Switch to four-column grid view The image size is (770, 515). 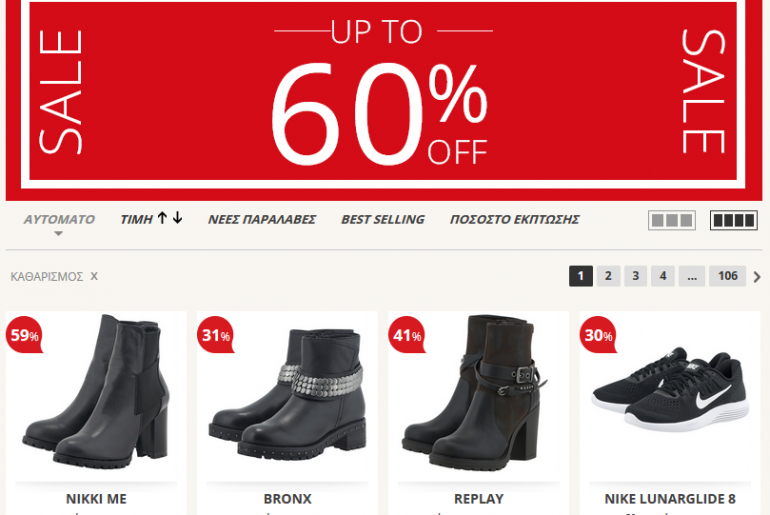tap(734, 220)
